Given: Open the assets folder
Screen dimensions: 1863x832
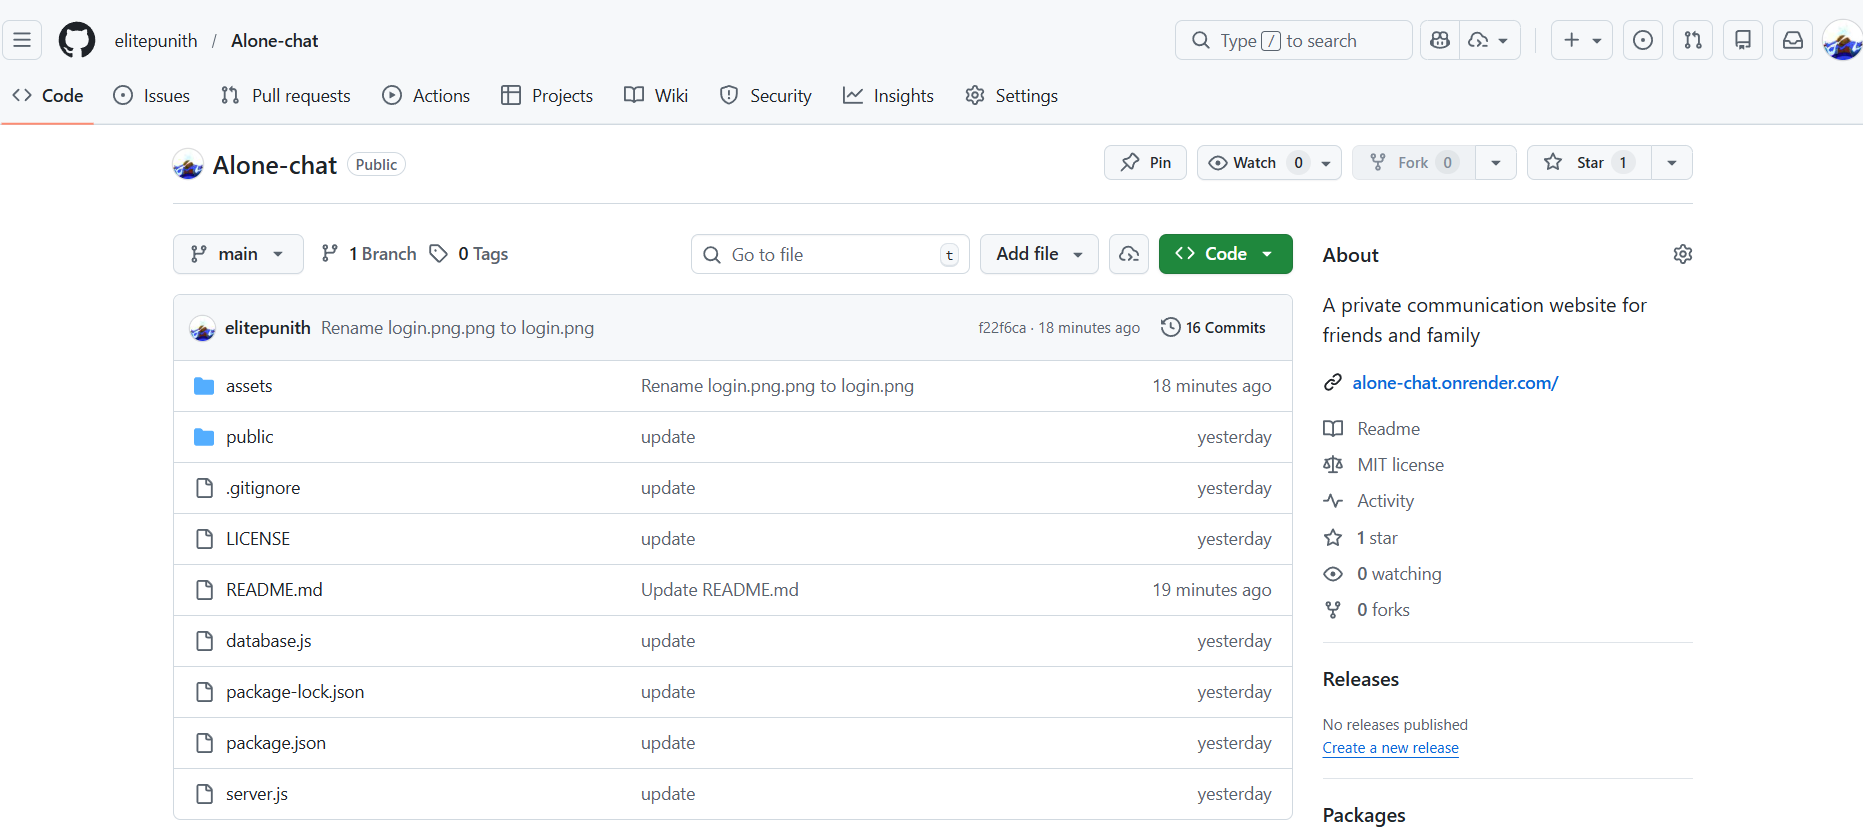Looking at the screenshot, I should click(249, 386).
